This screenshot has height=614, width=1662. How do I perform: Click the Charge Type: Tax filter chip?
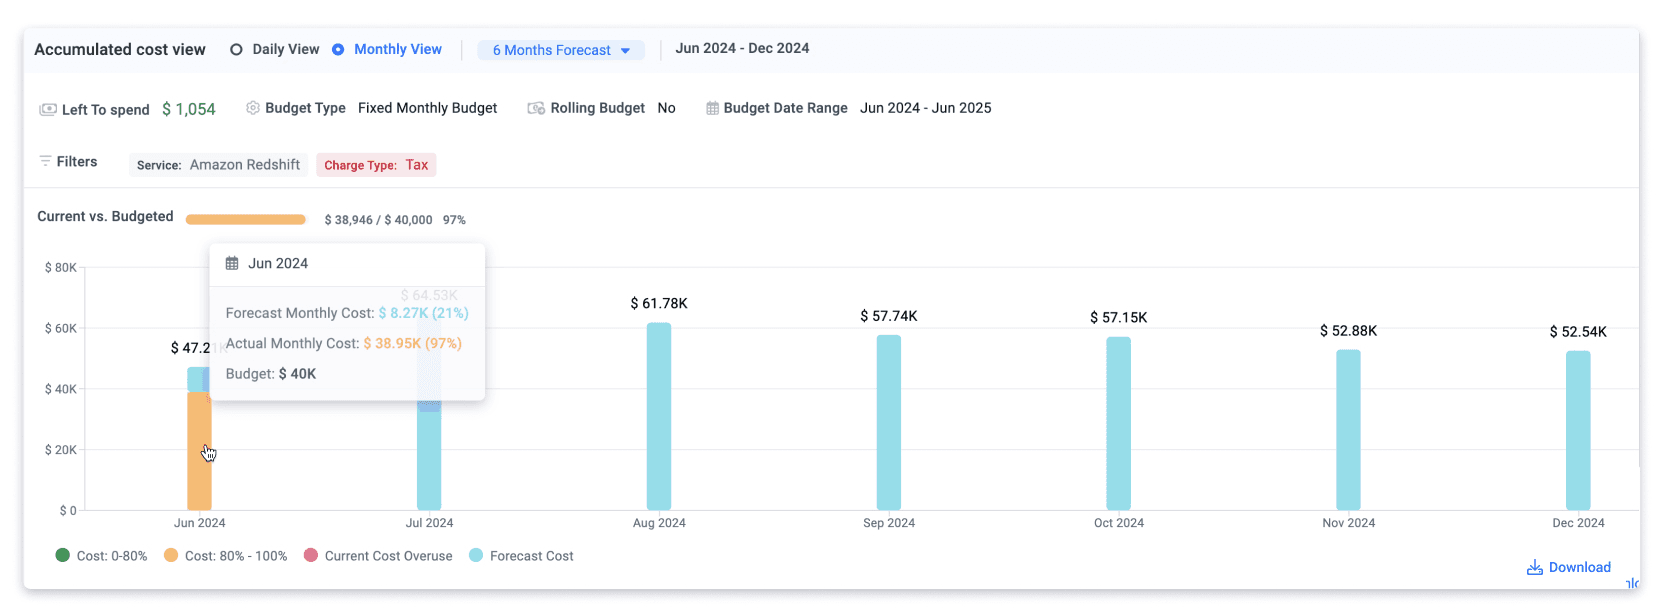pyautogui.click(x=376, y=165)
